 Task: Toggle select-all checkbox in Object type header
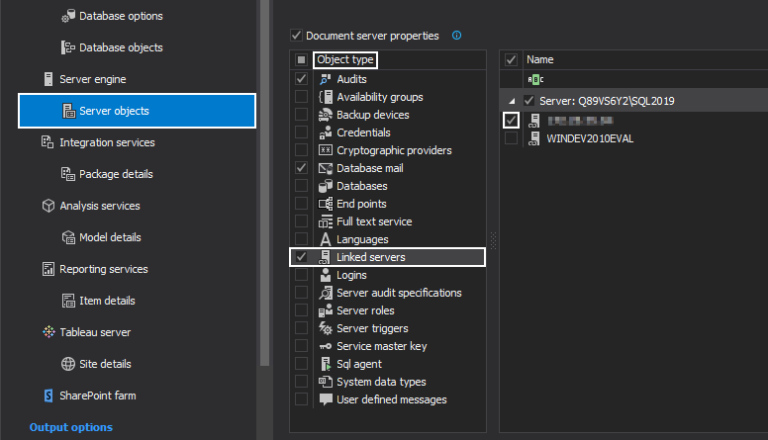pyautogui.click(x=302, y=60)
